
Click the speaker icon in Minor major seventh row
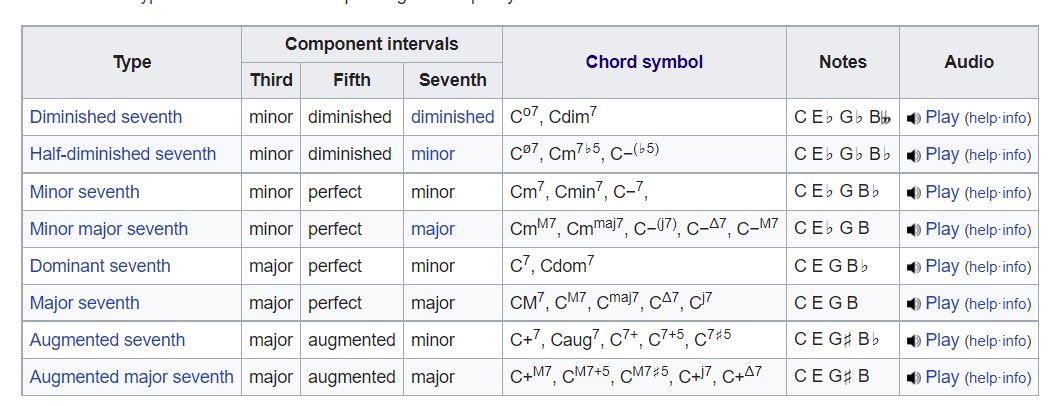coord(913,229)
